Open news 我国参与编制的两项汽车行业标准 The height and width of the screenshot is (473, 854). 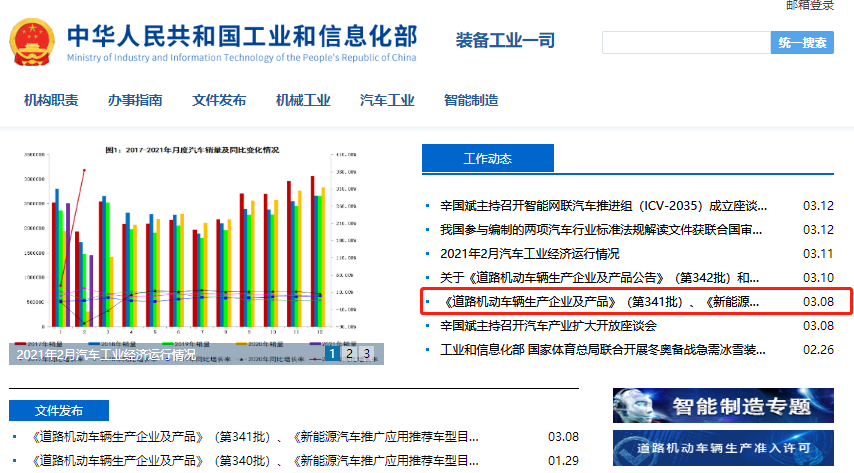[601, 230]
